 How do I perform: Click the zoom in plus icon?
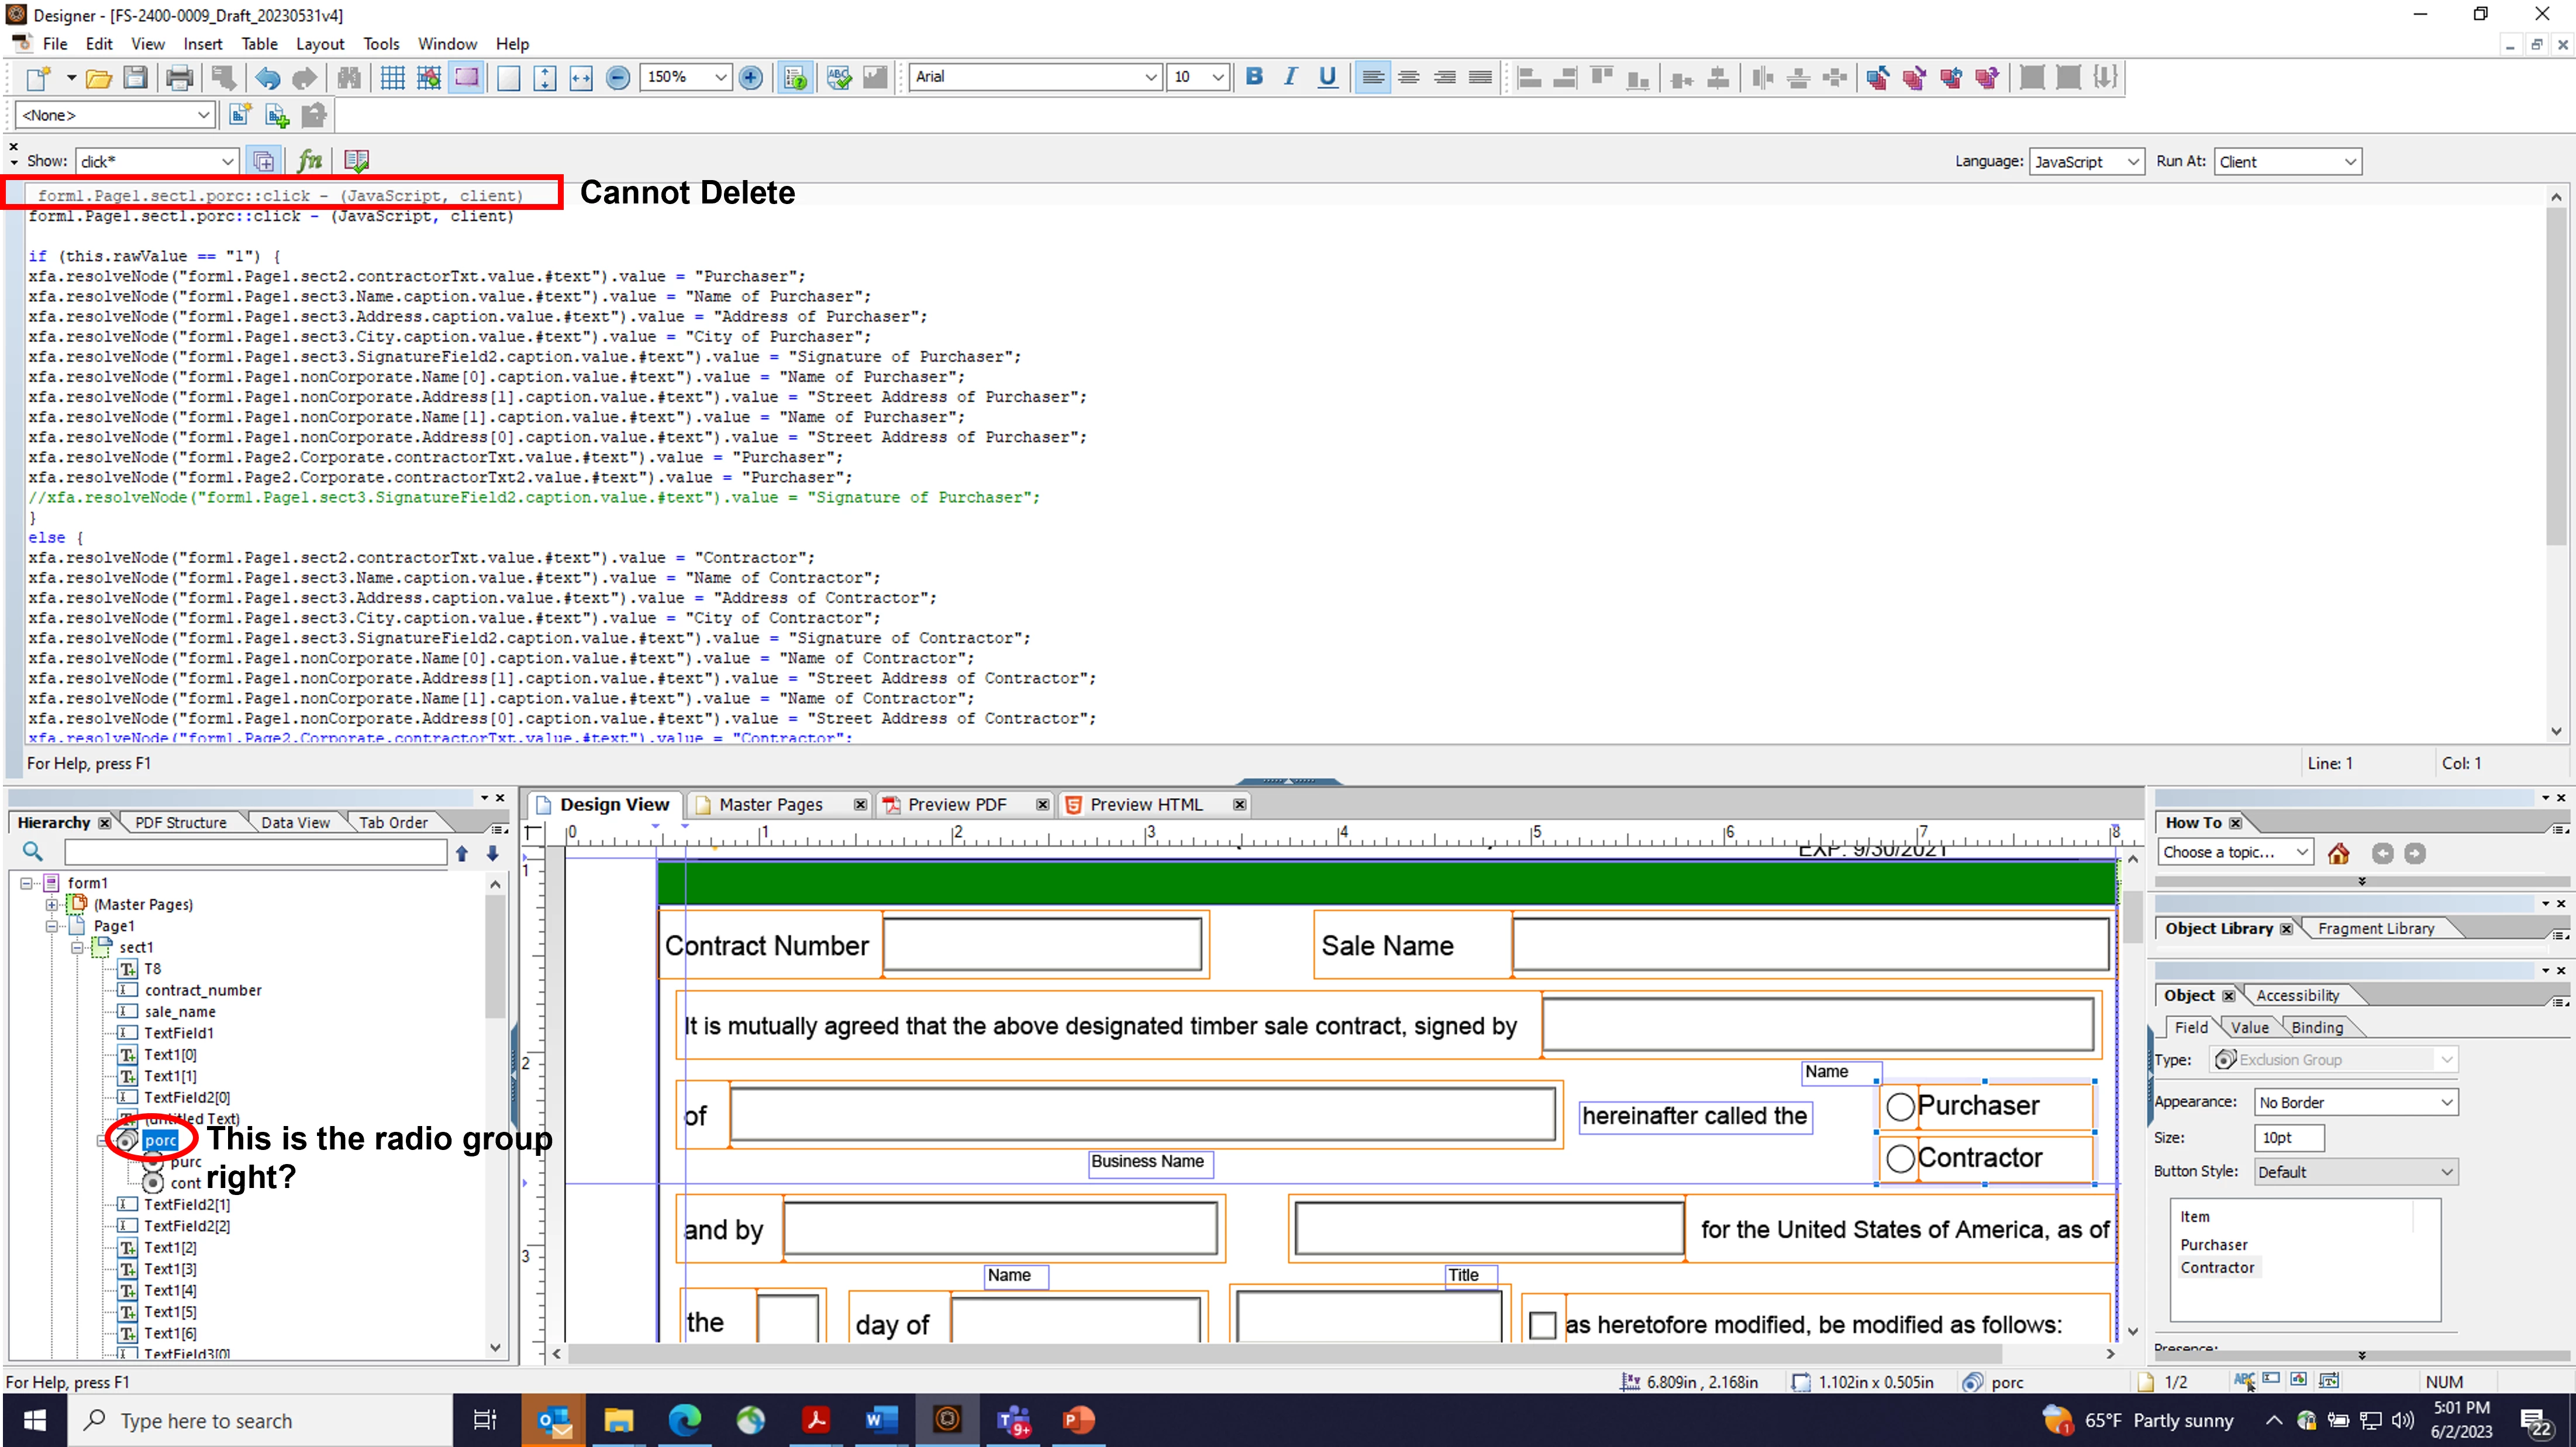[751, 77]
